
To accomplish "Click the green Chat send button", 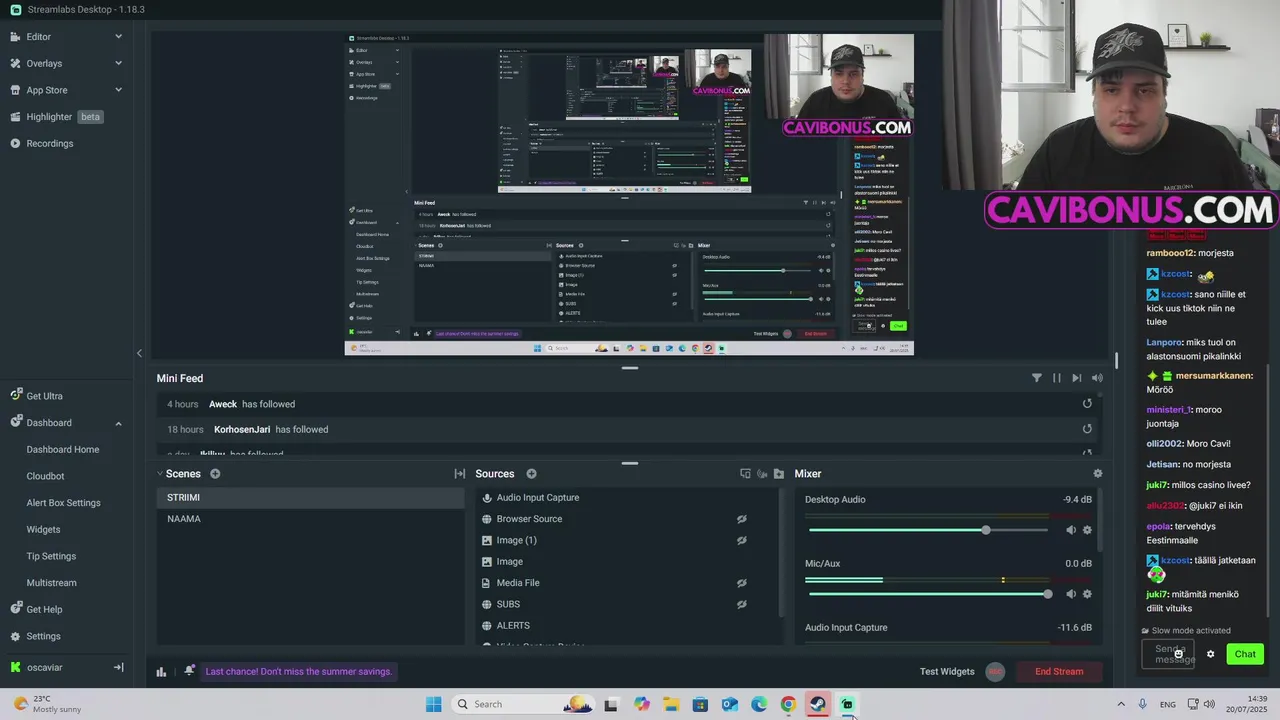I will point(1245,654).
